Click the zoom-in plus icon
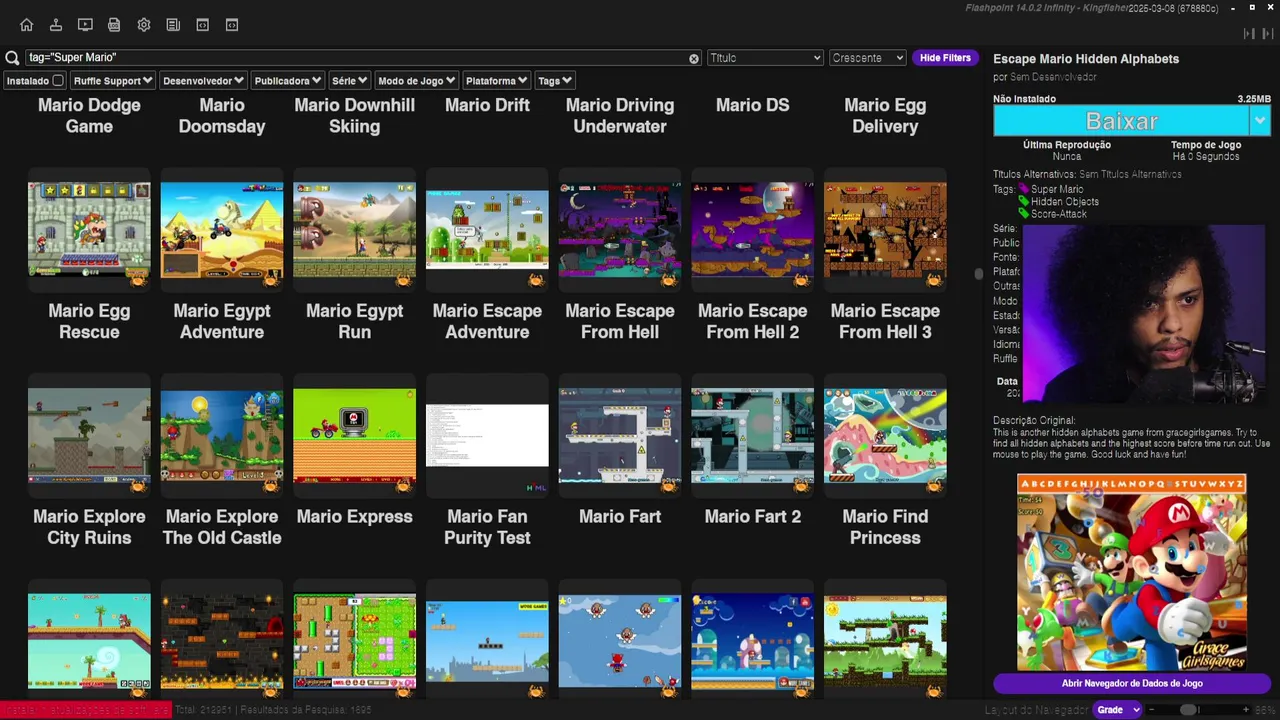 tap(1245, 710)
